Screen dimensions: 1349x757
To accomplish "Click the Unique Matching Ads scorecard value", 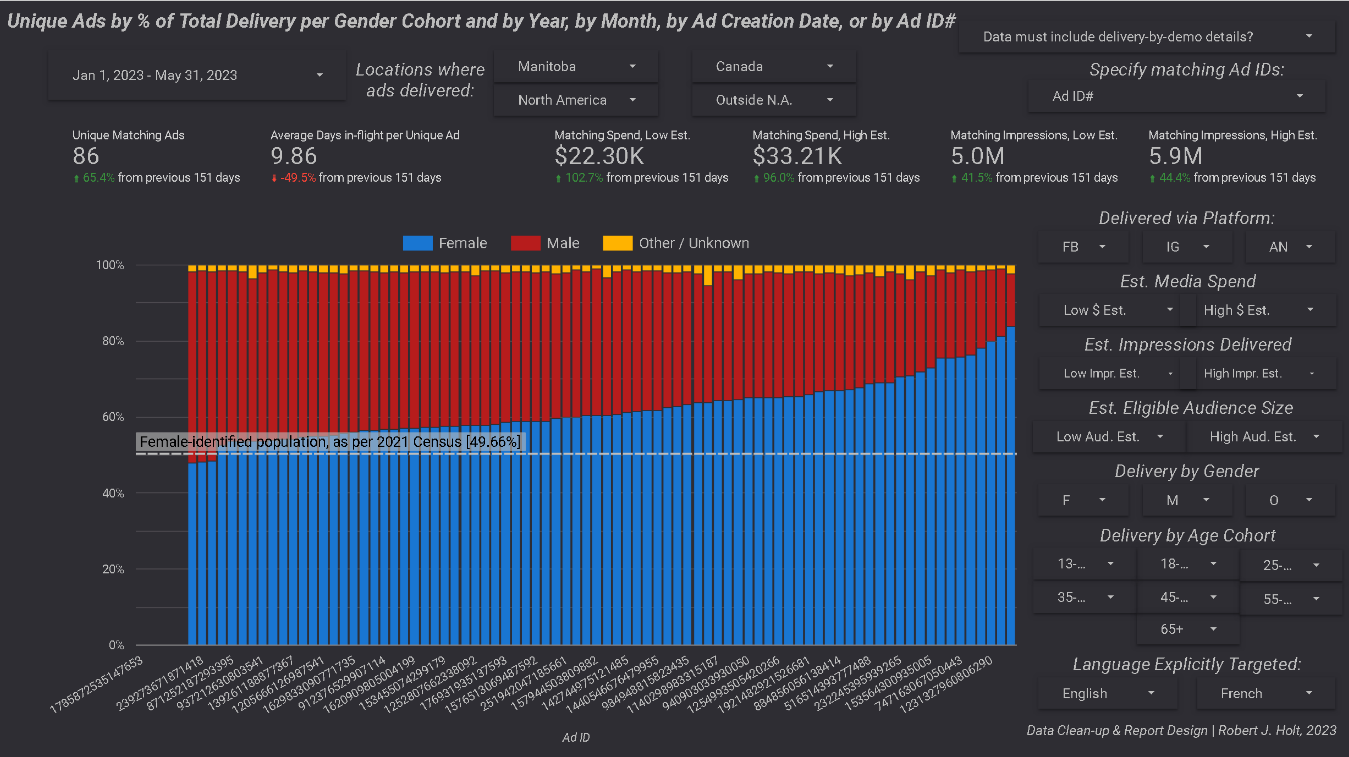I will pos(86,156).
